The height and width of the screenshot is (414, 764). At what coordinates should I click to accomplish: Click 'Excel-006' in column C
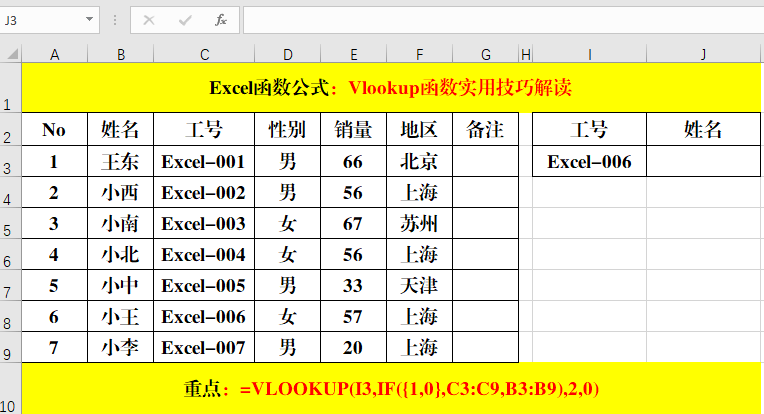(x=204, y=316)
